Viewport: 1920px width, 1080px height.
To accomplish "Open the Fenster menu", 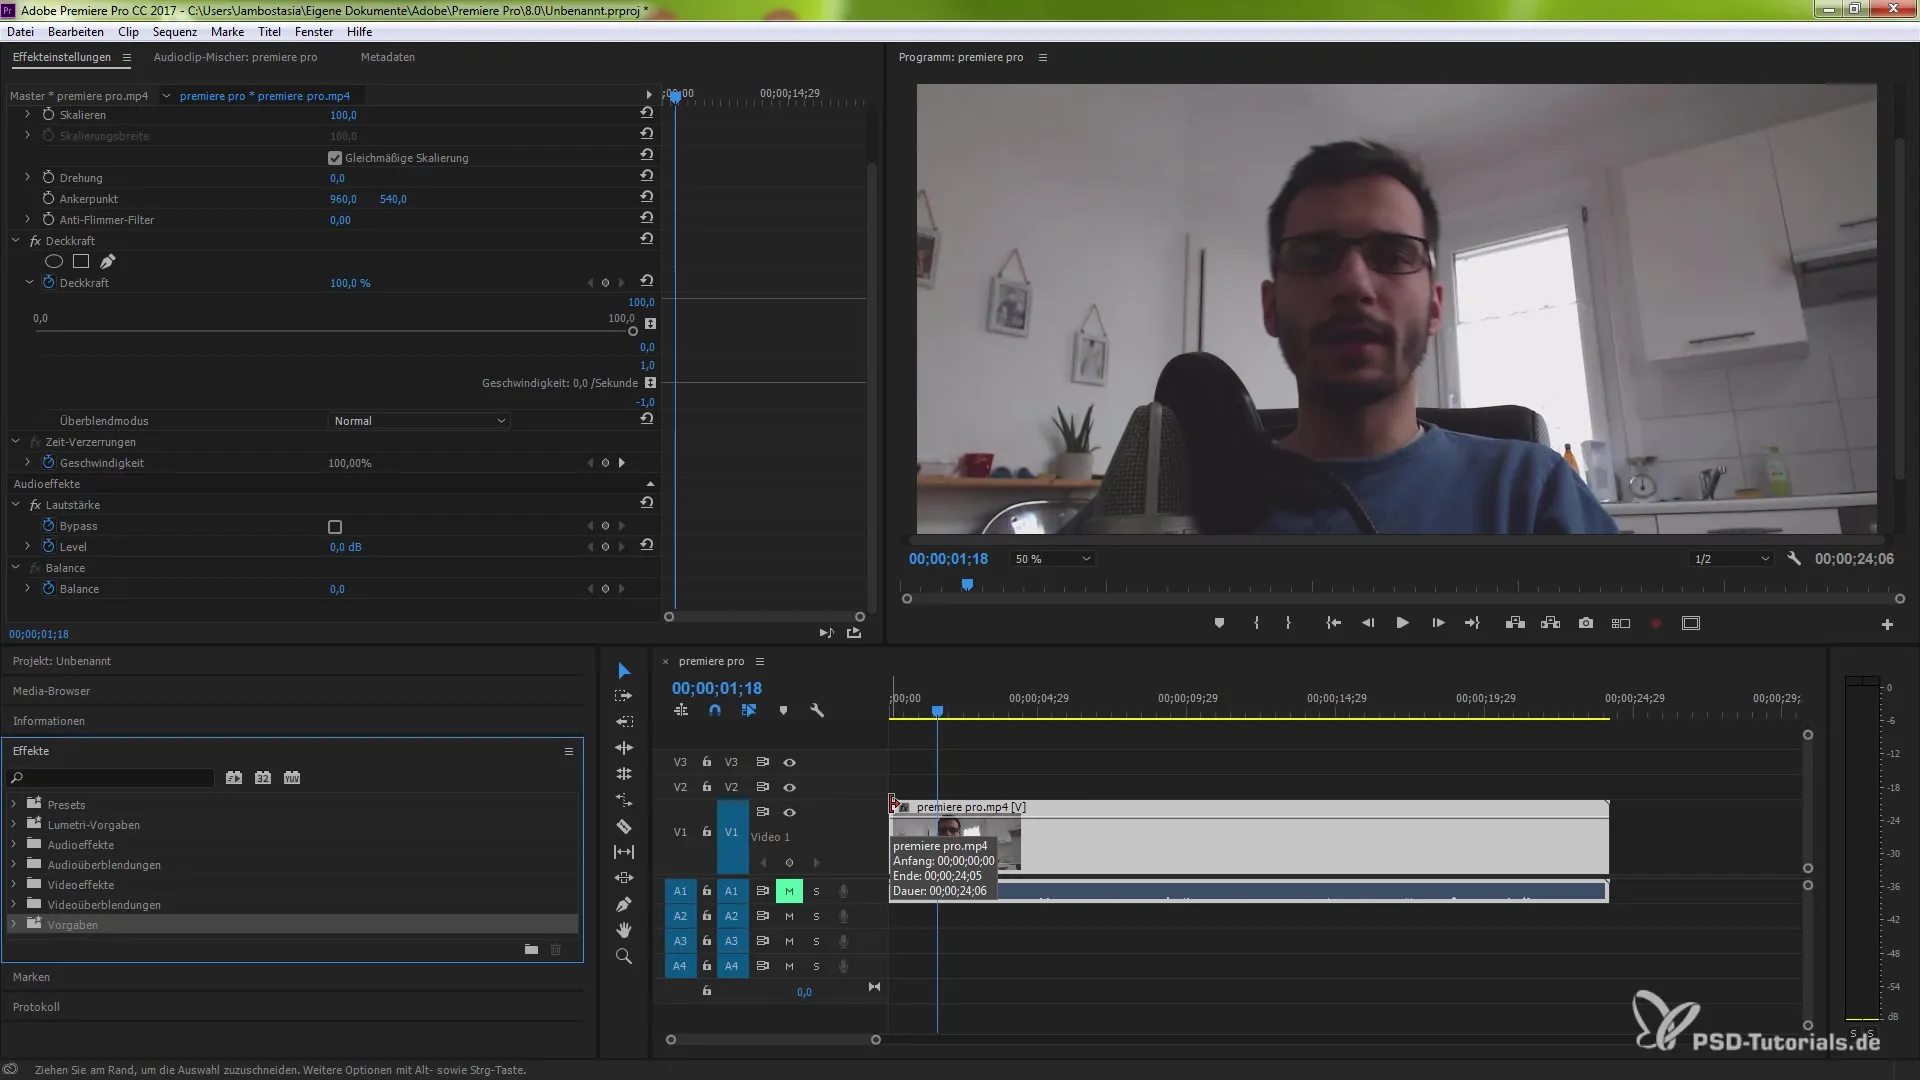I will pos(314,32).
